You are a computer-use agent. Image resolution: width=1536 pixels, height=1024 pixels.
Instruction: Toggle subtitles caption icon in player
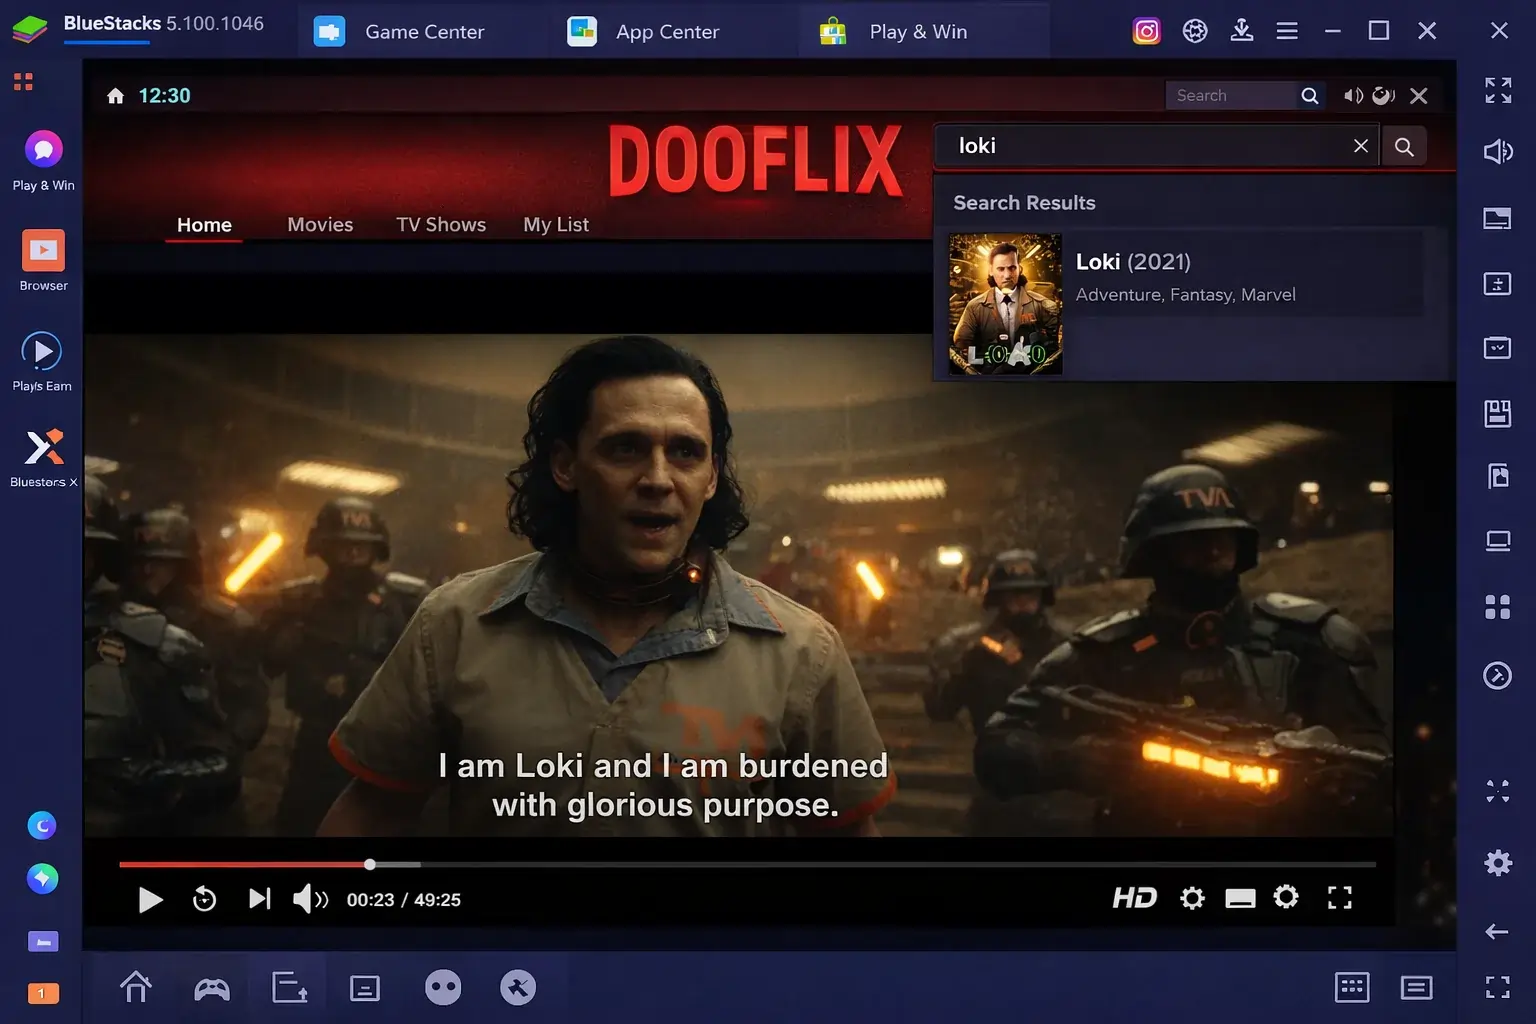pyautogui.click(x=1240, y=898)
